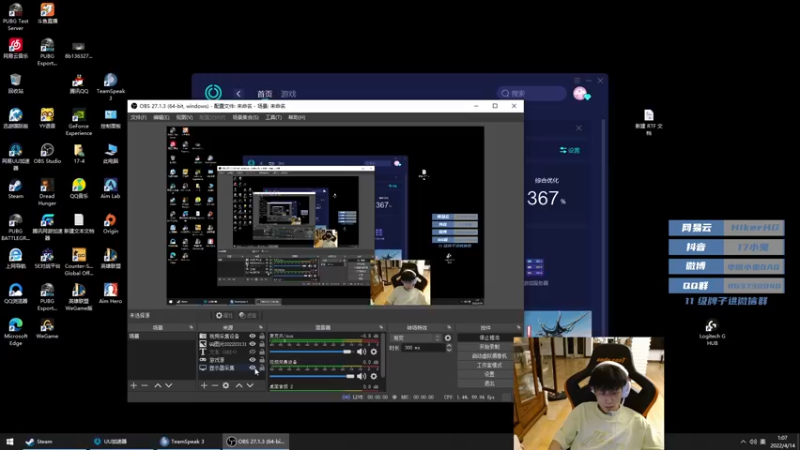Select 显示器采集 source in sources list
Viewport: 800px width, 450px height.
coord(222,367)
